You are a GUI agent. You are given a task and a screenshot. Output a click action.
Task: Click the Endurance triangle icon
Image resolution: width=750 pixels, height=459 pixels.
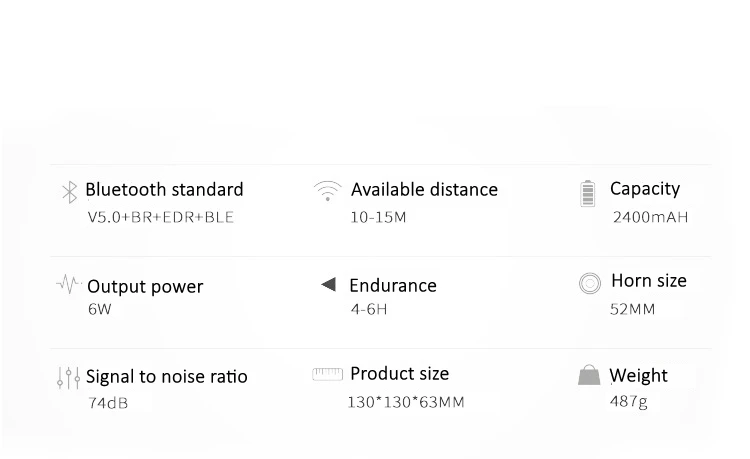pyautogui.click(x=329, y=284)
